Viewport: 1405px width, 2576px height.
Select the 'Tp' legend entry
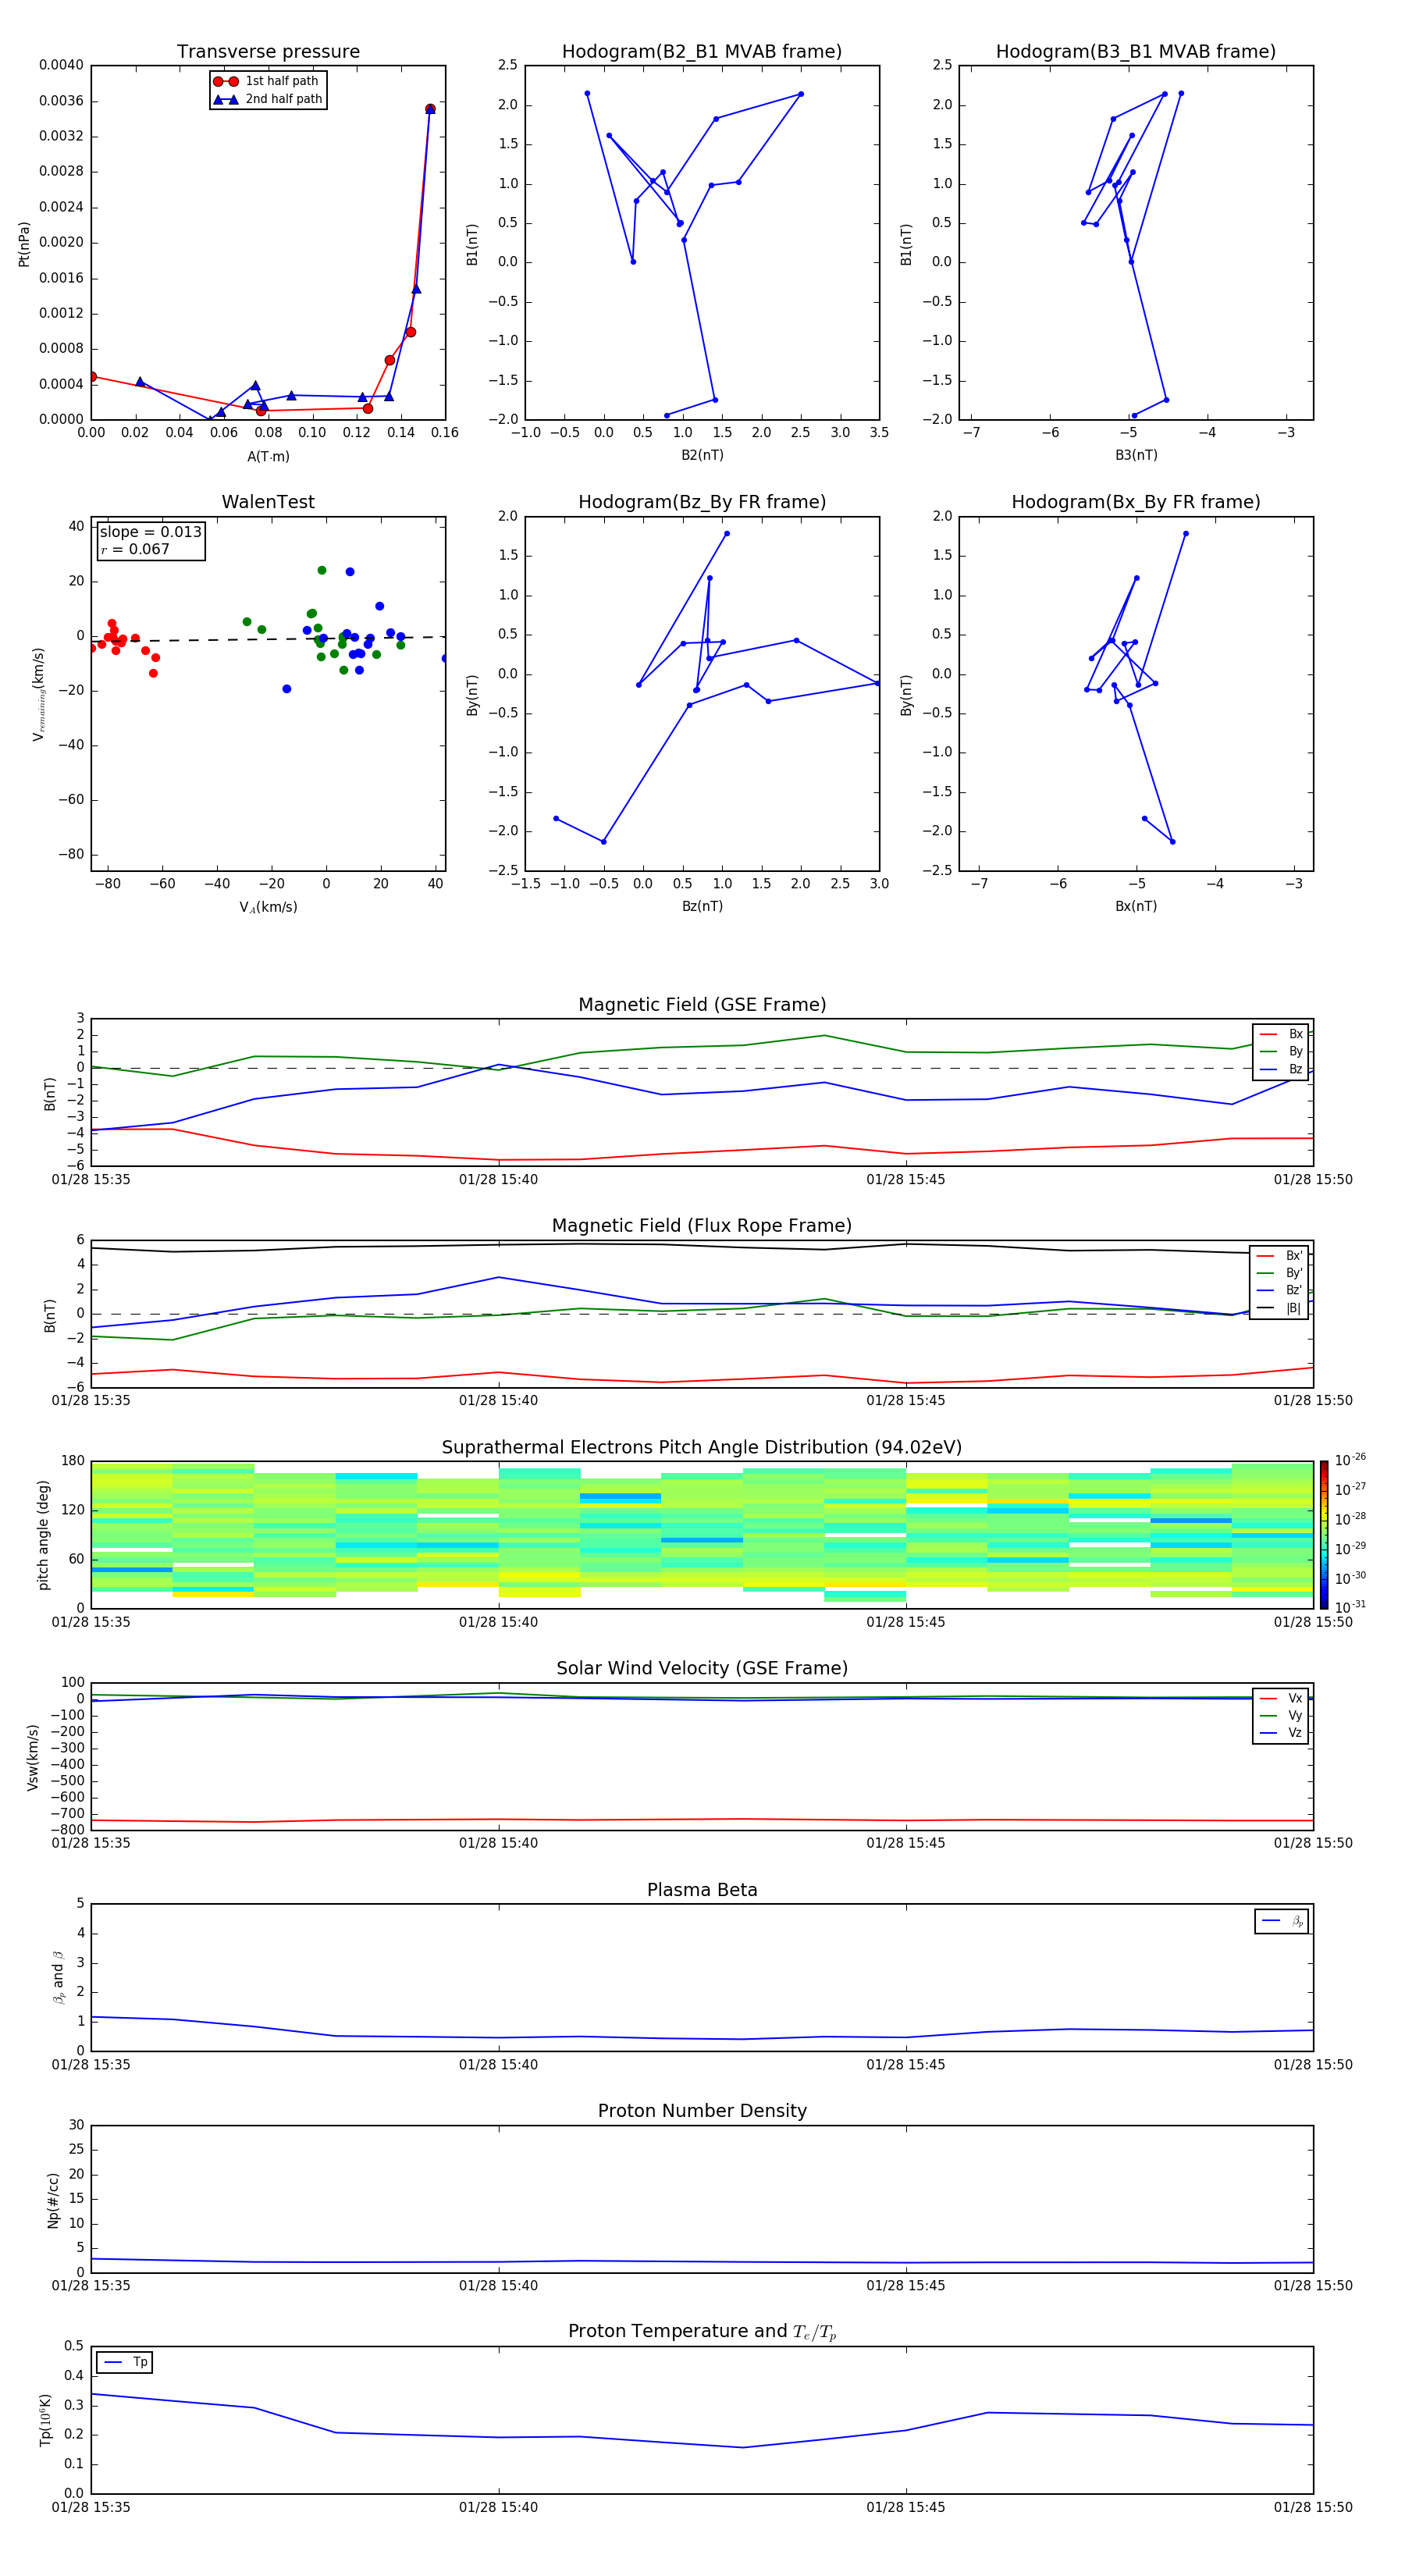point(125,2362)
